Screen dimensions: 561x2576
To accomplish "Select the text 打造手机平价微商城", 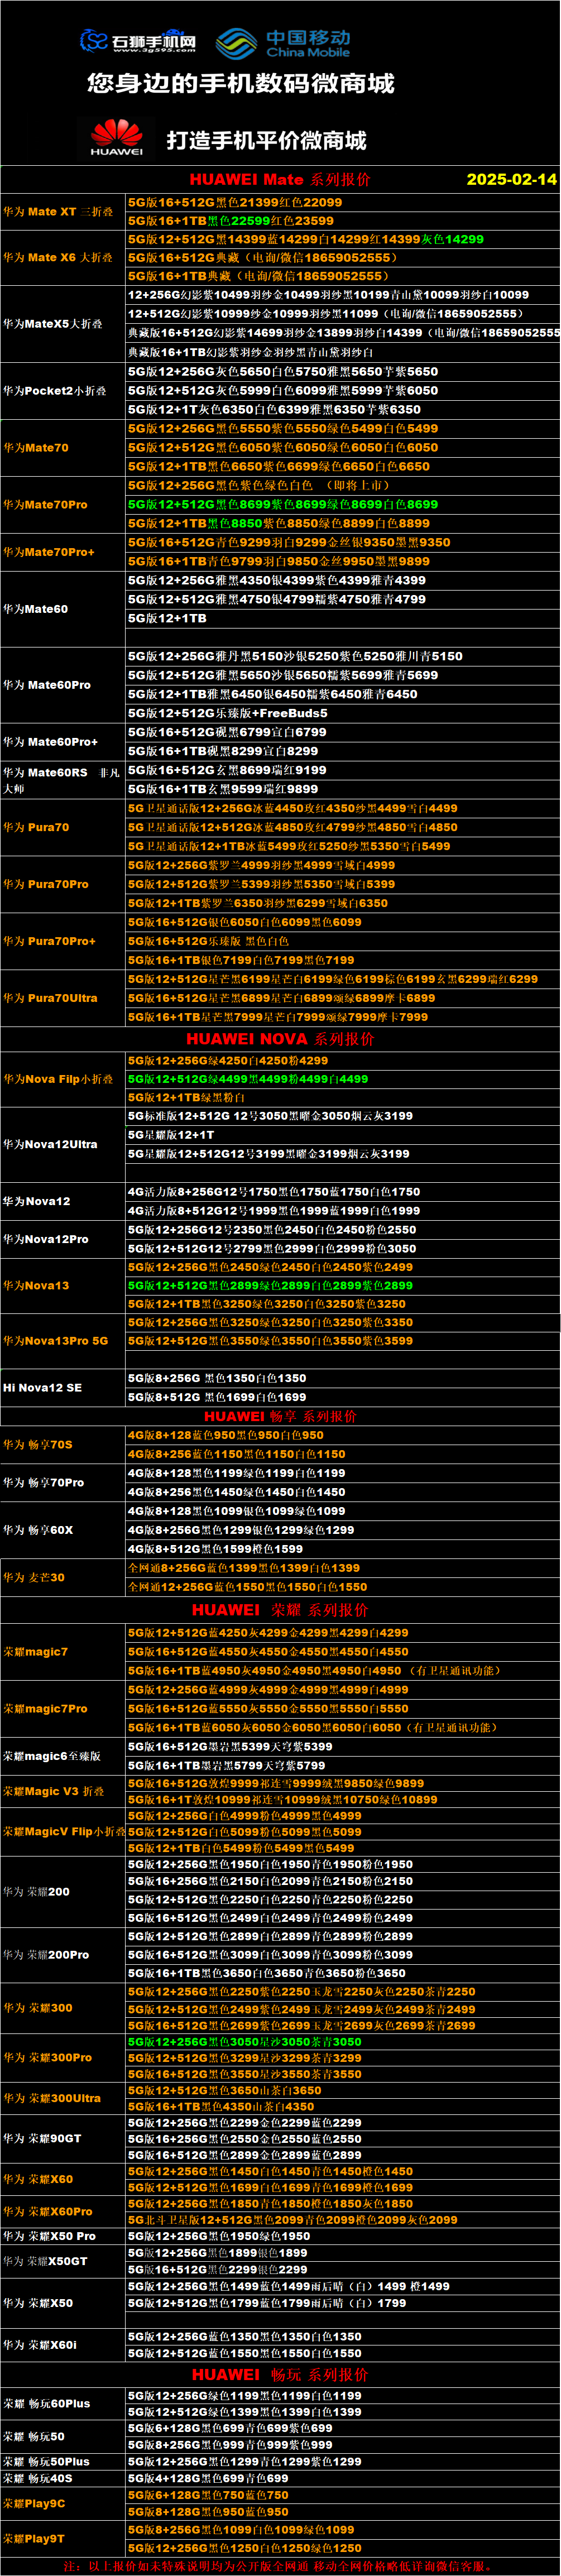I will (267, 141).
